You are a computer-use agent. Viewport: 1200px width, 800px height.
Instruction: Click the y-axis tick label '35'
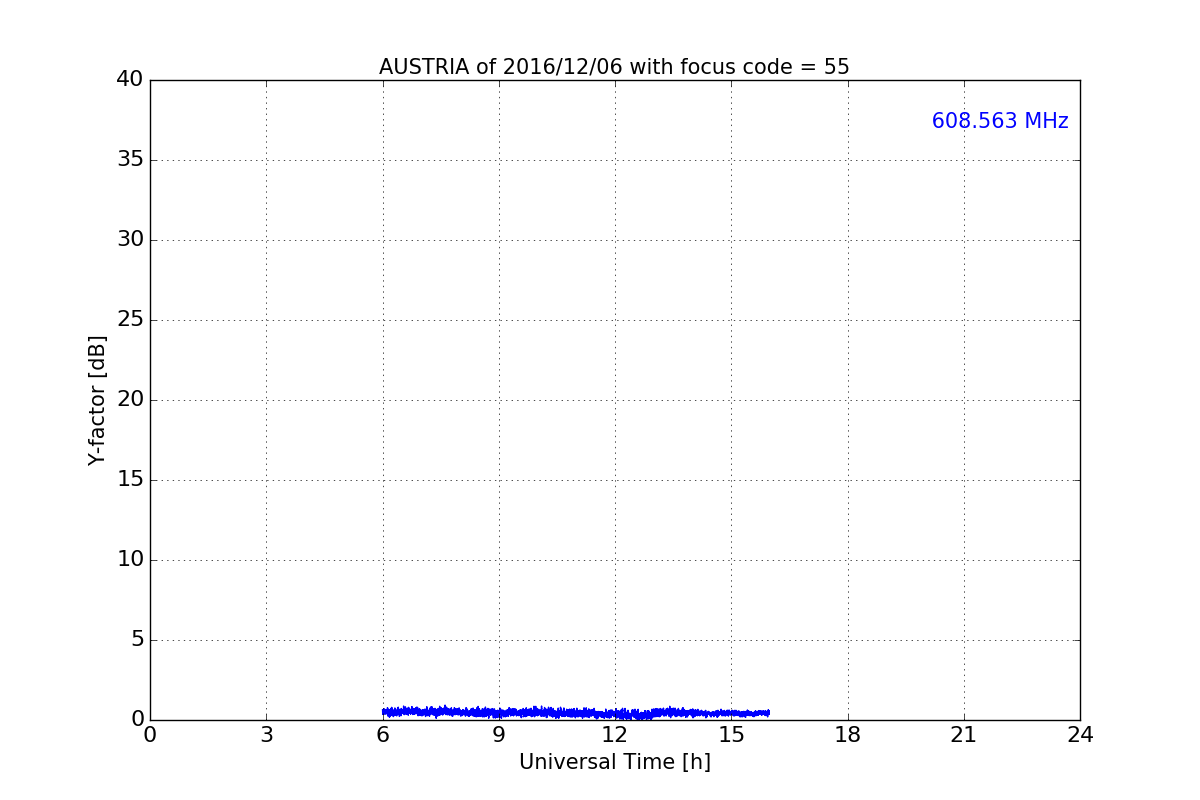tap(130, 159)
